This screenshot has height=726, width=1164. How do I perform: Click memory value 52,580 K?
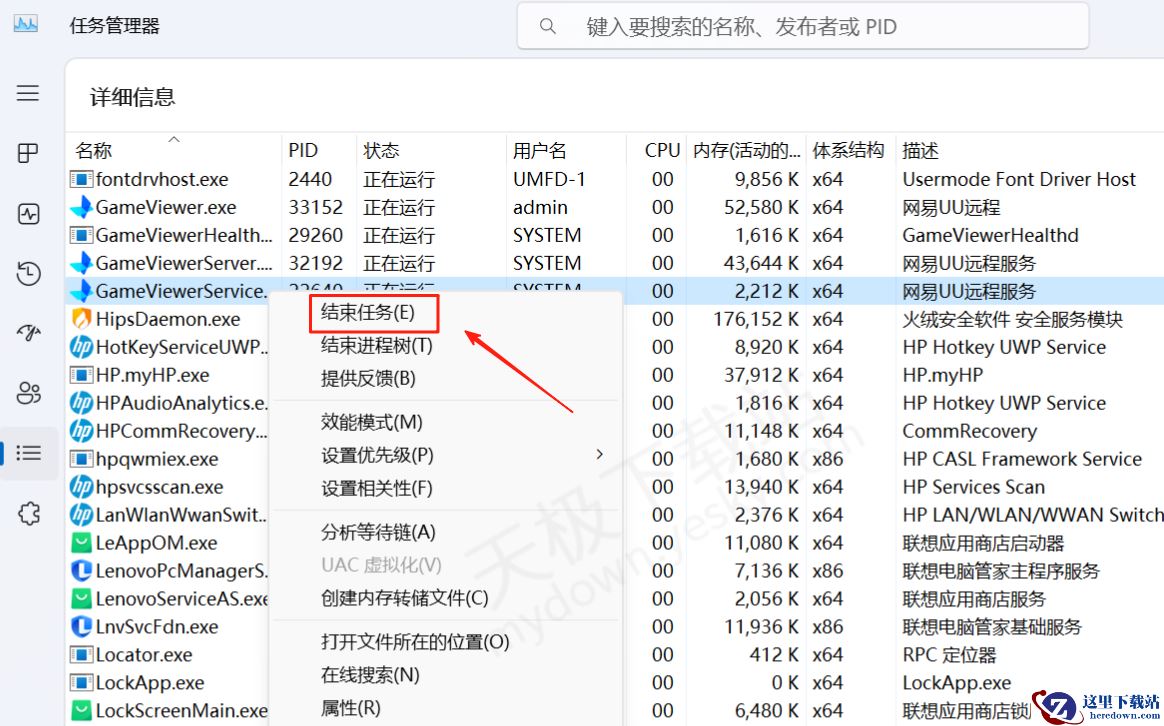coord(761,207)
